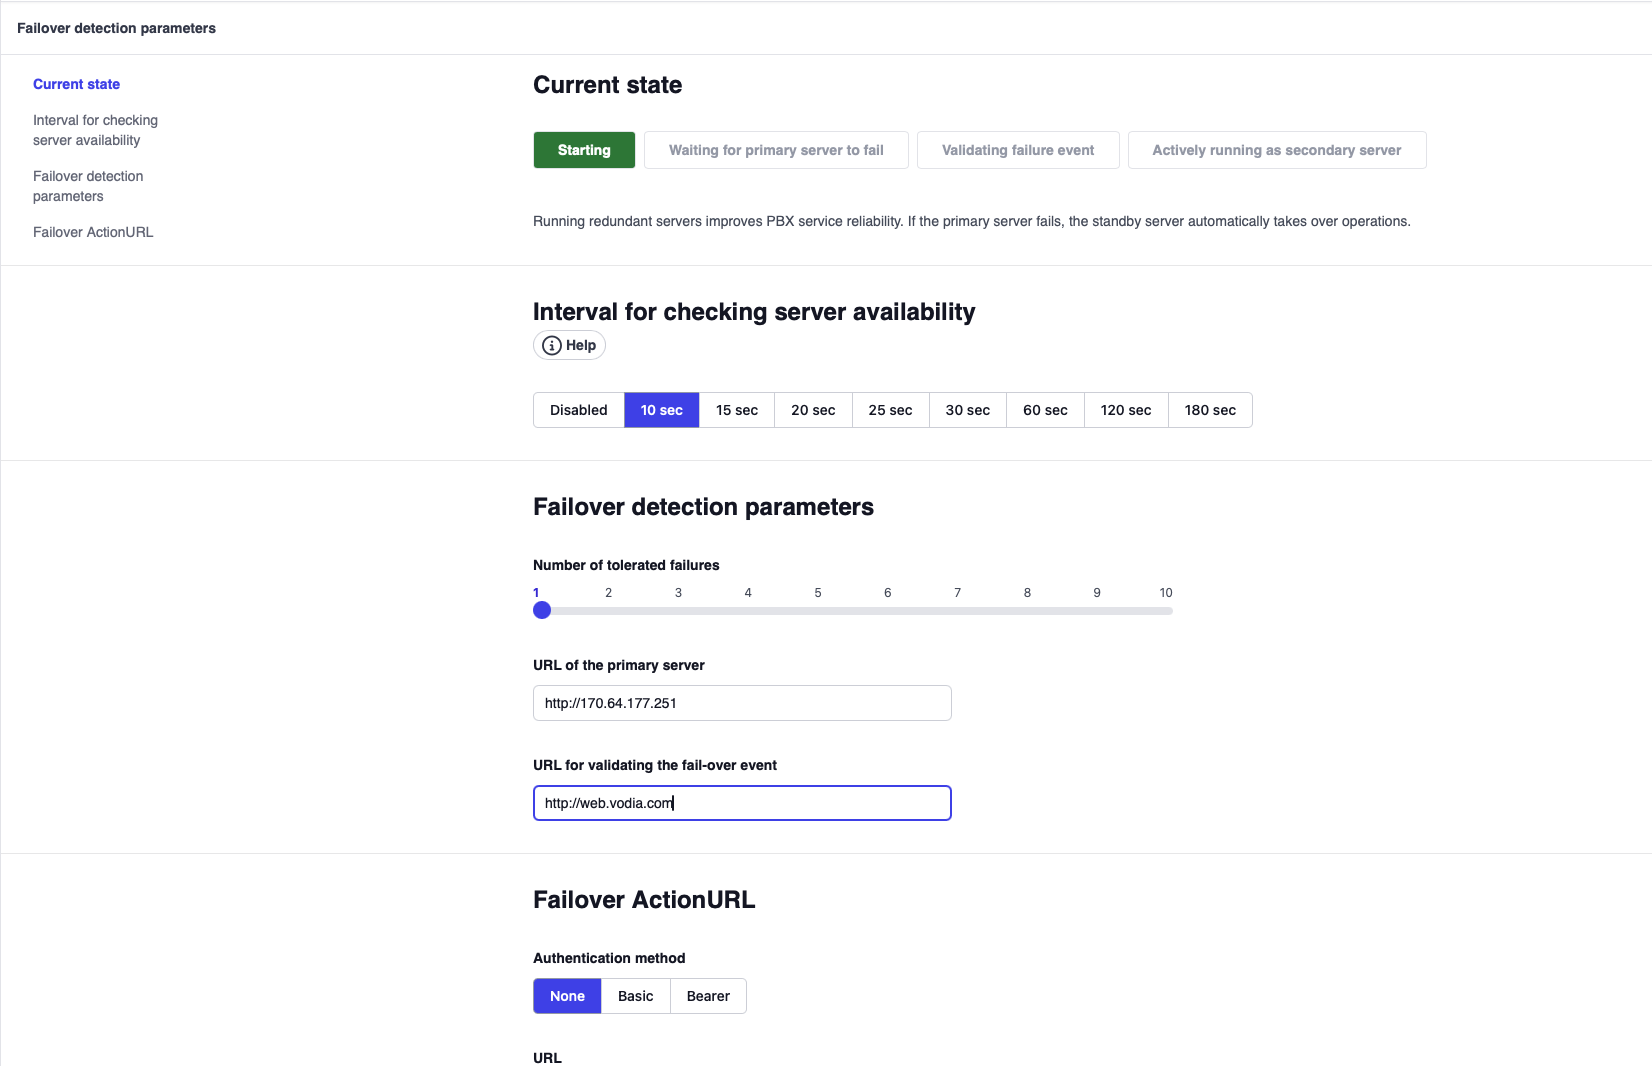Set checking interval to 15 sec
The image size is (1652, 1066).
(736, 410)
